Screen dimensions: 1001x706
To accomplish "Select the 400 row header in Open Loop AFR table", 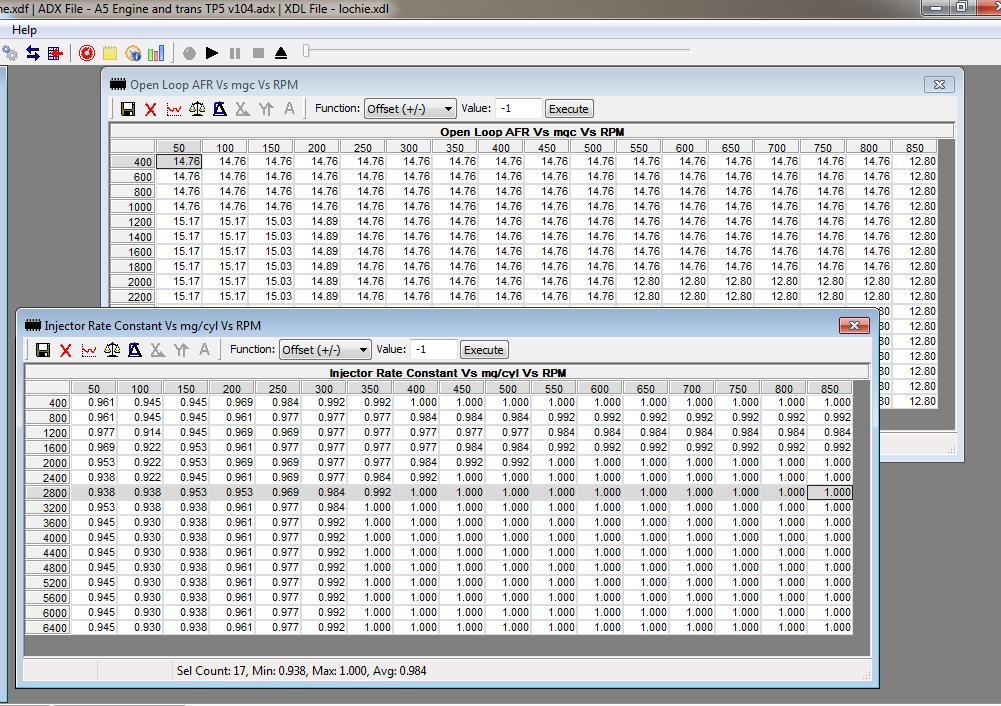I will click(132, 162).
